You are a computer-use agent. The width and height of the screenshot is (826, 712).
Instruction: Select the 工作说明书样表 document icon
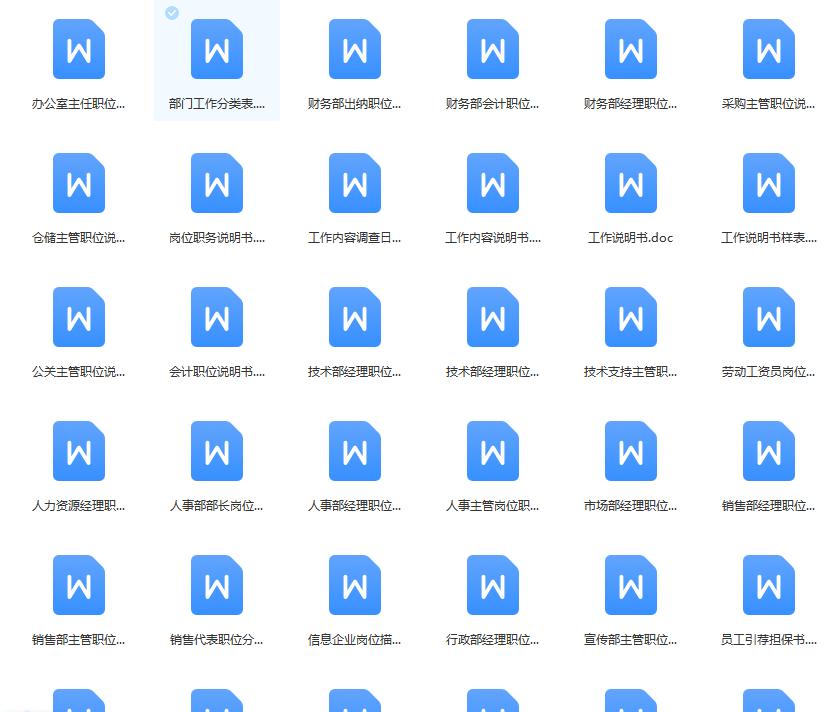pos(769,183)
